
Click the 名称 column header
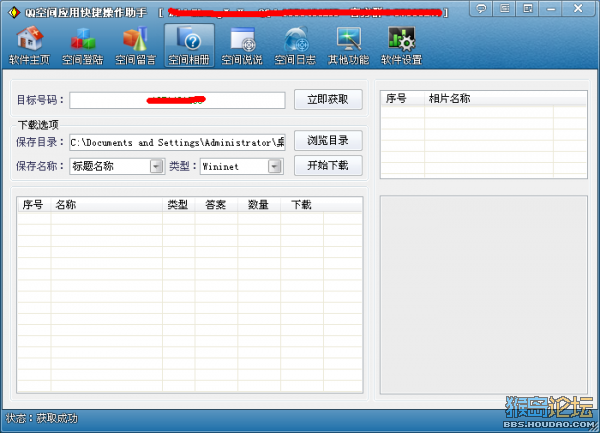pos(106,205)
